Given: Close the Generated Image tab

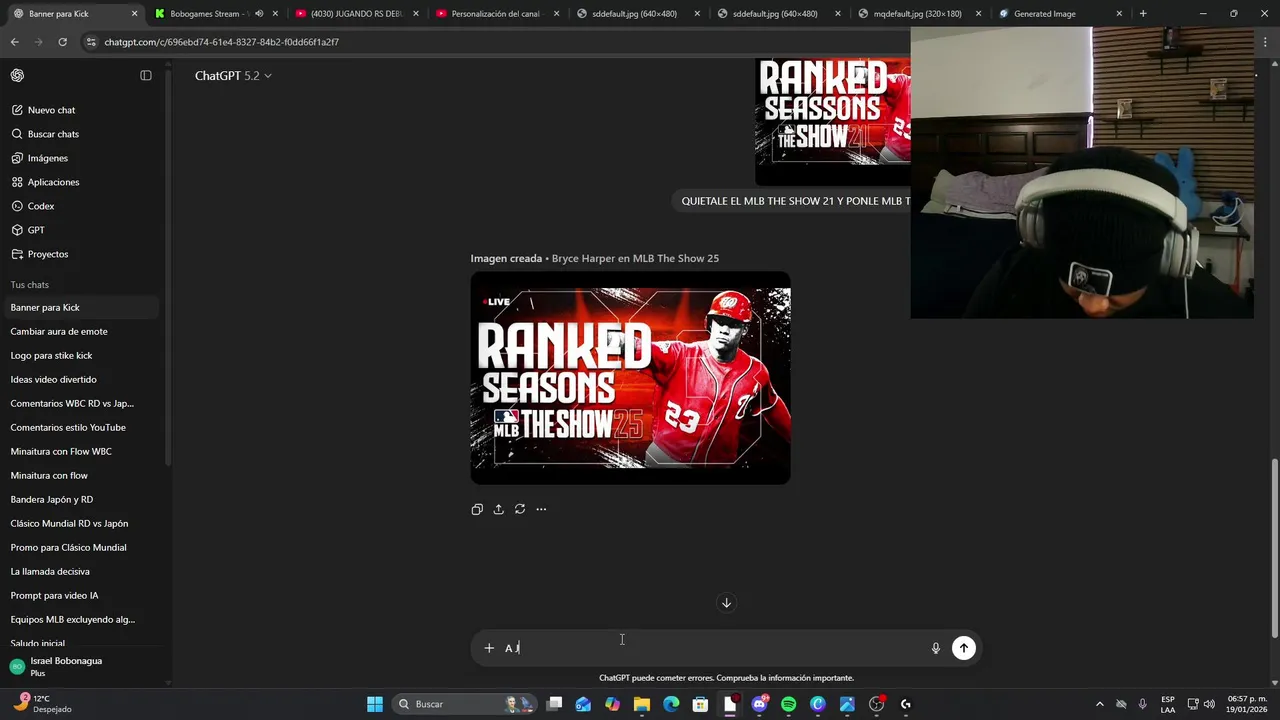Looking at the screenshot, I should tap(1119, 14).
